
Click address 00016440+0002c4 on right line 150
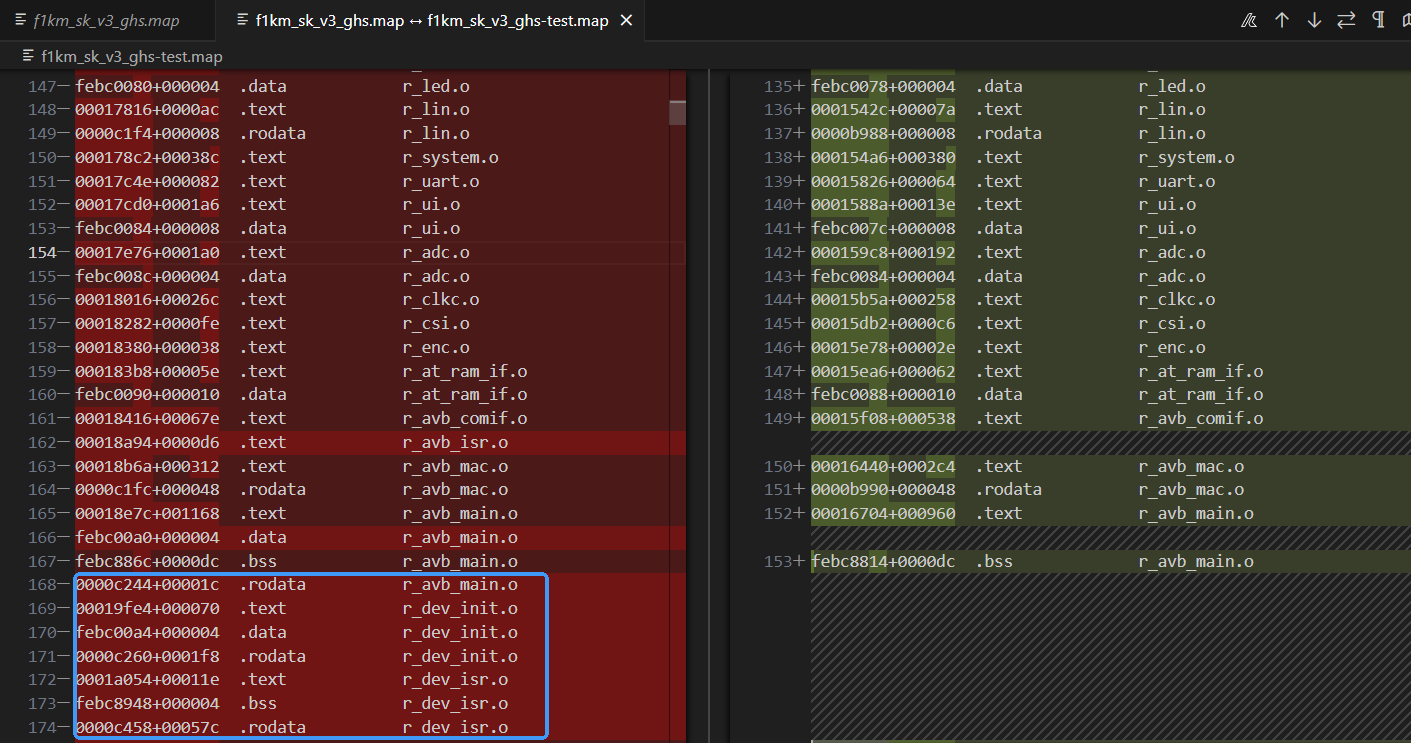pos(883,466)
